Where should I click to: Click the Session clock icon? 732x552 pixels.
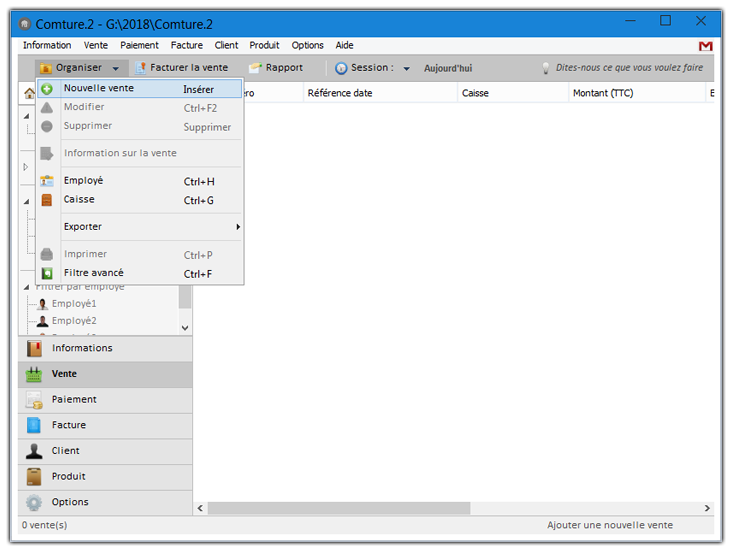click(x=341, y=68)
